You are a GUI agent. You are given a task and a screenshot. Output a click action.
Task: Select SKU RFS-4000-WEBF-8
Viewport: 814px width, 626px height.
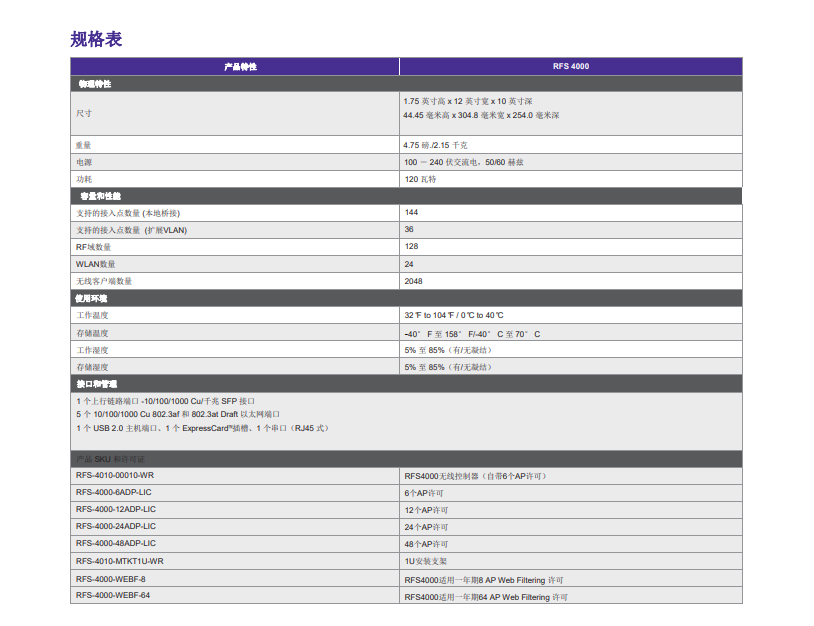coord(111,579)
